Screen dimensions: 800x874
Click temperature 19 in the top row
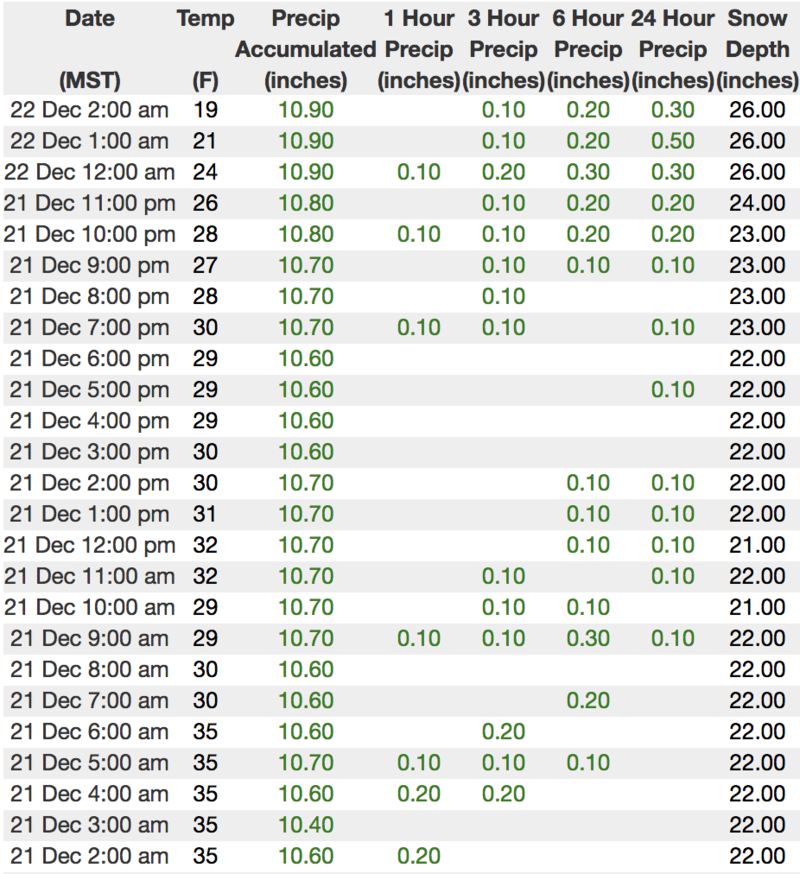click(x=205, y=110)
